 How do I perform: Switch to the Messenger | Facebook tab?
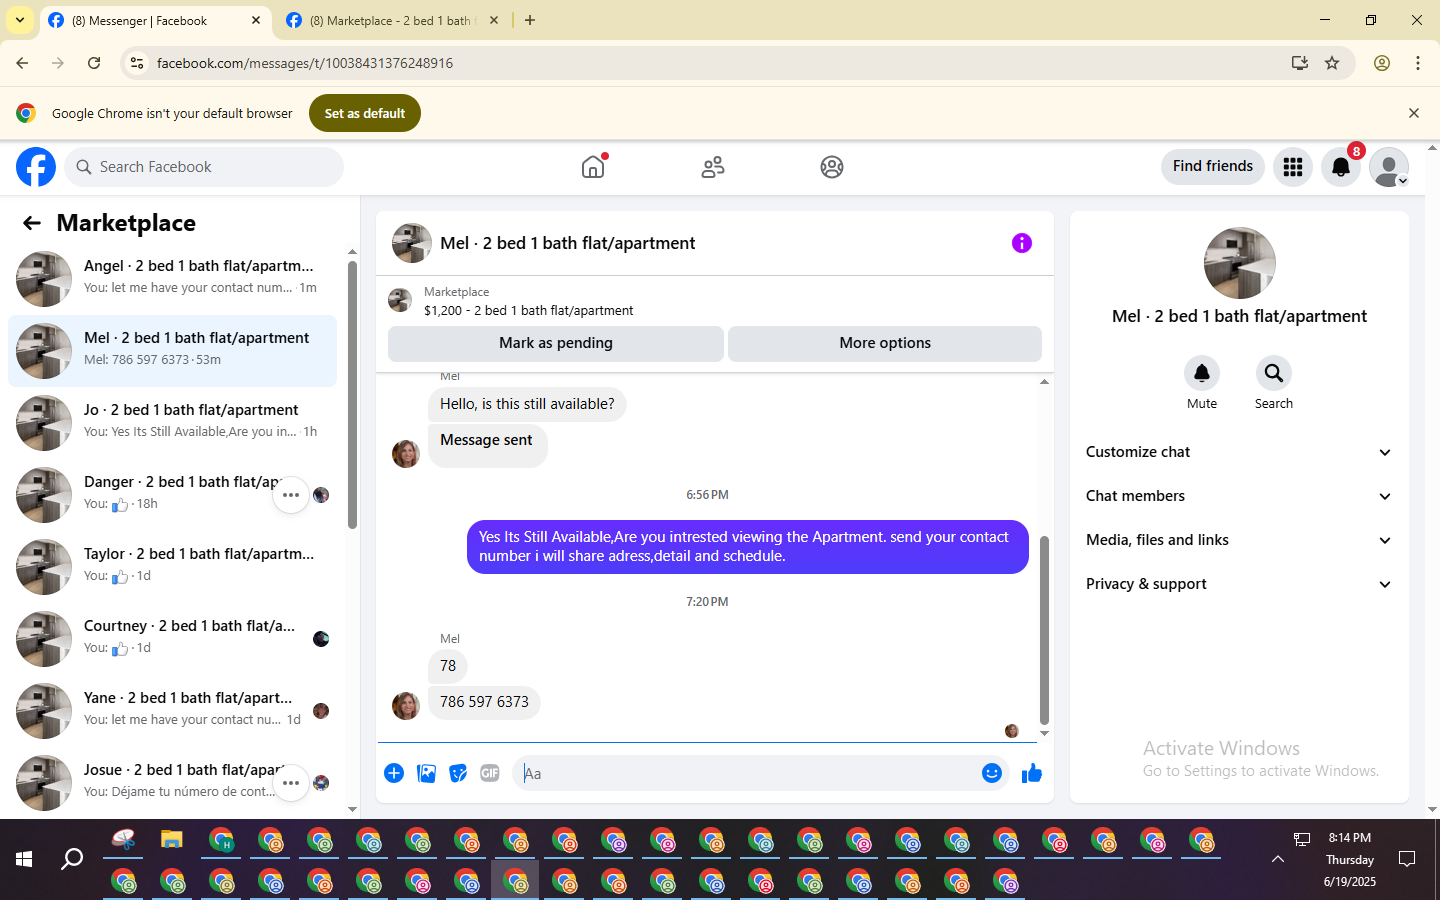(154, 21)
